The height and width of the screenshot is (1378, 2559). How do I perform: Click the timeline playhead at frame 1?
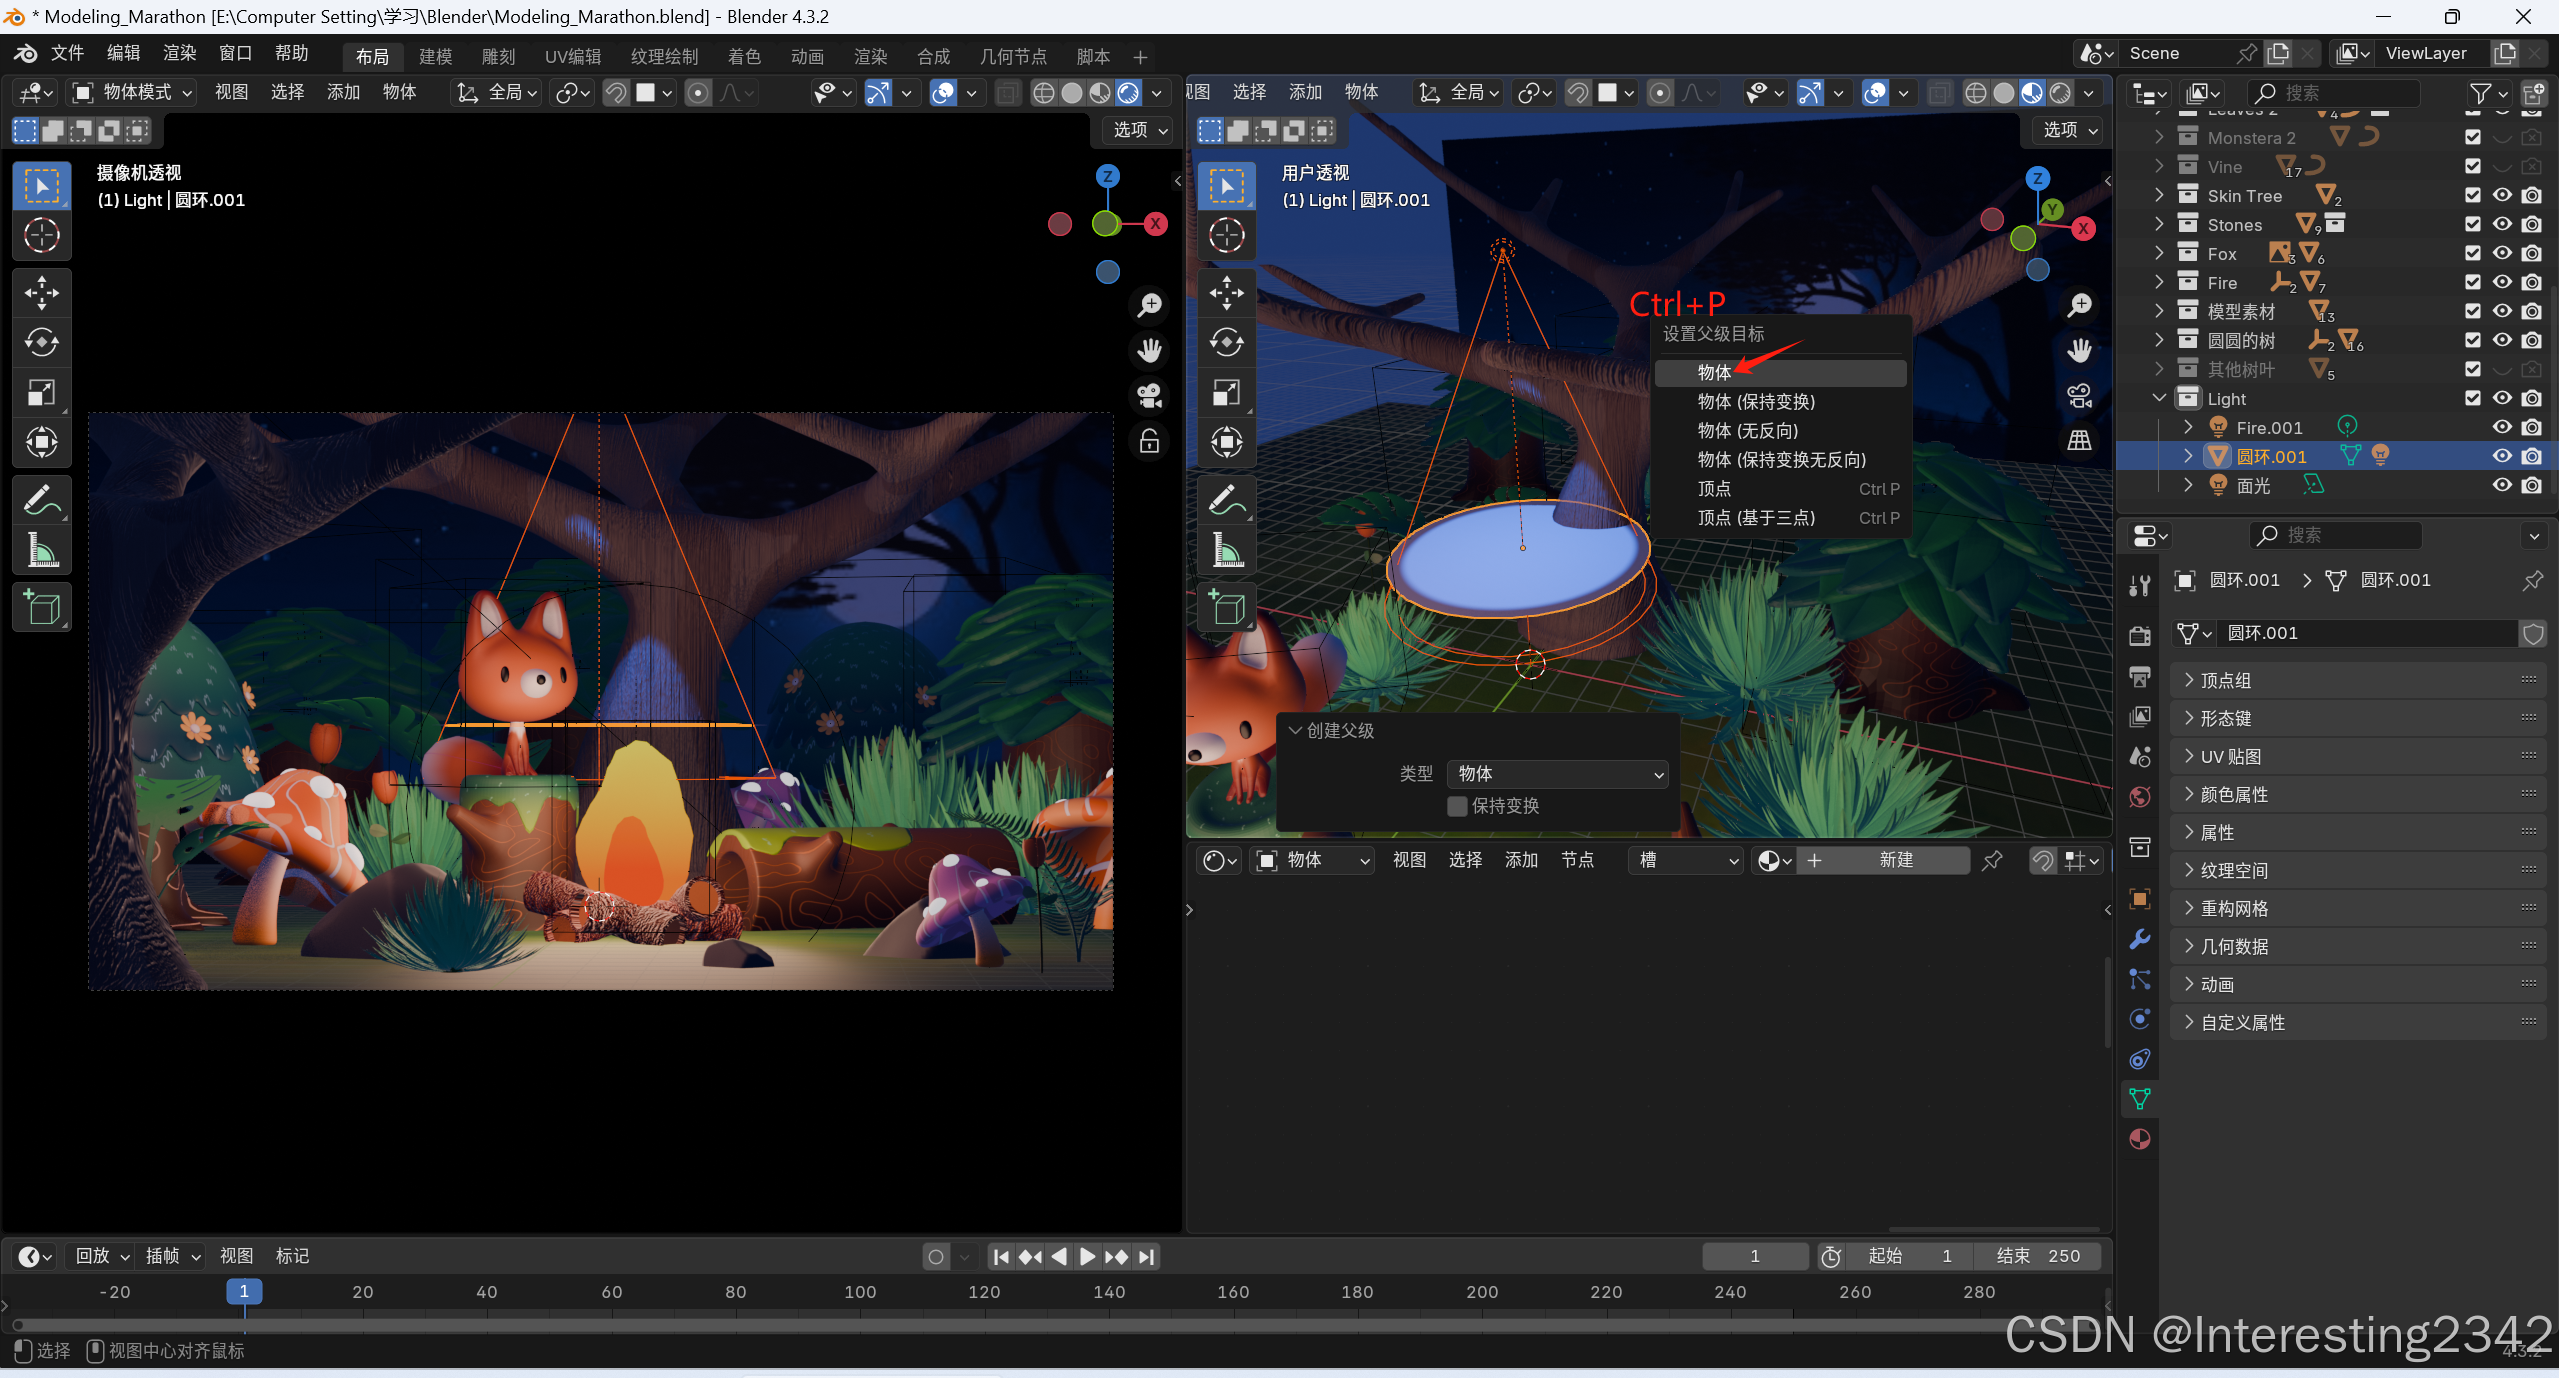[x=244, y=1291]
